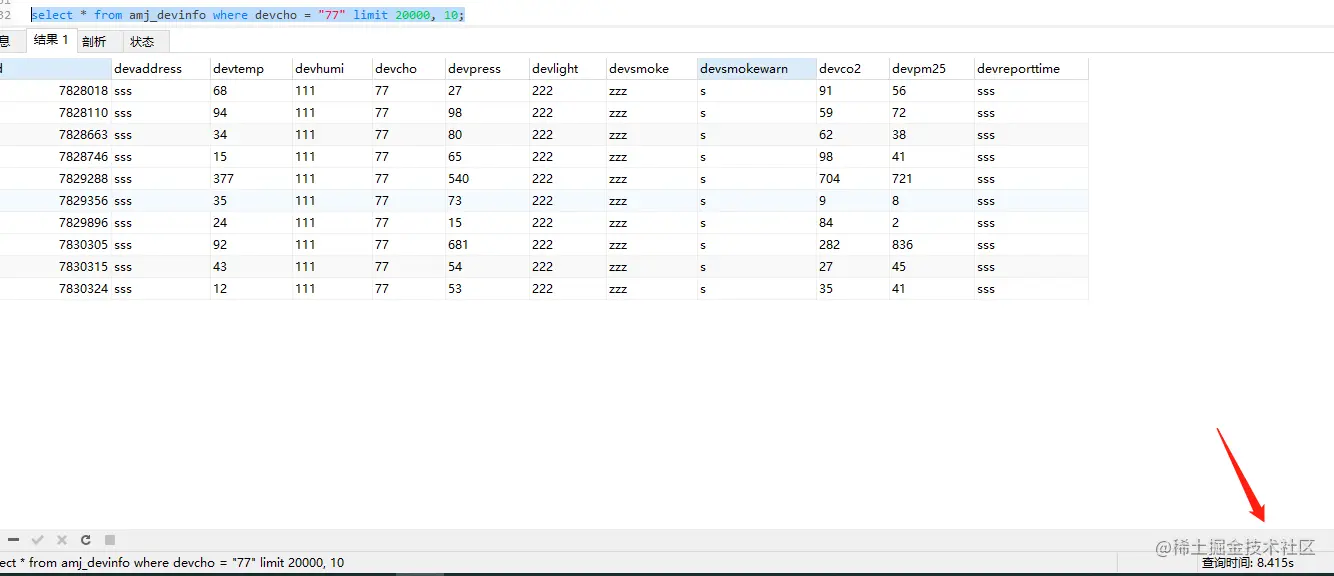The image size is (1334, 576).
Task: Click the devhumi column header
Action: (332, 69)
